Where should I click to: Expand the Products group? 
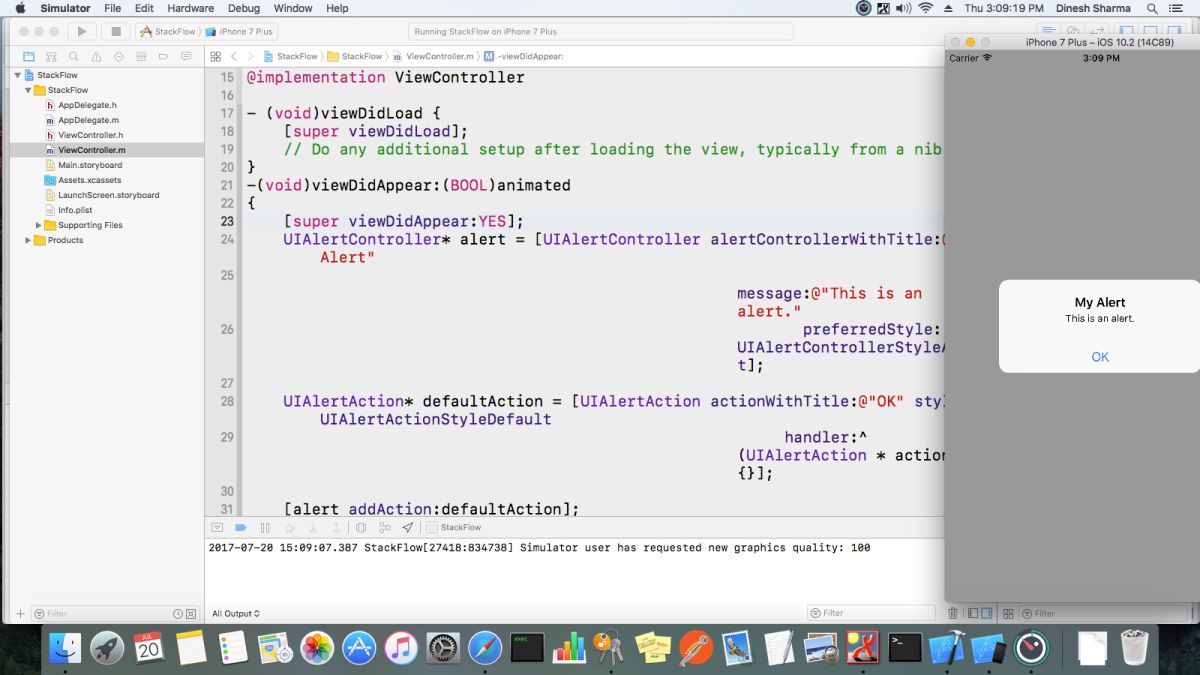pyautogui.click(x=28, y=240)
